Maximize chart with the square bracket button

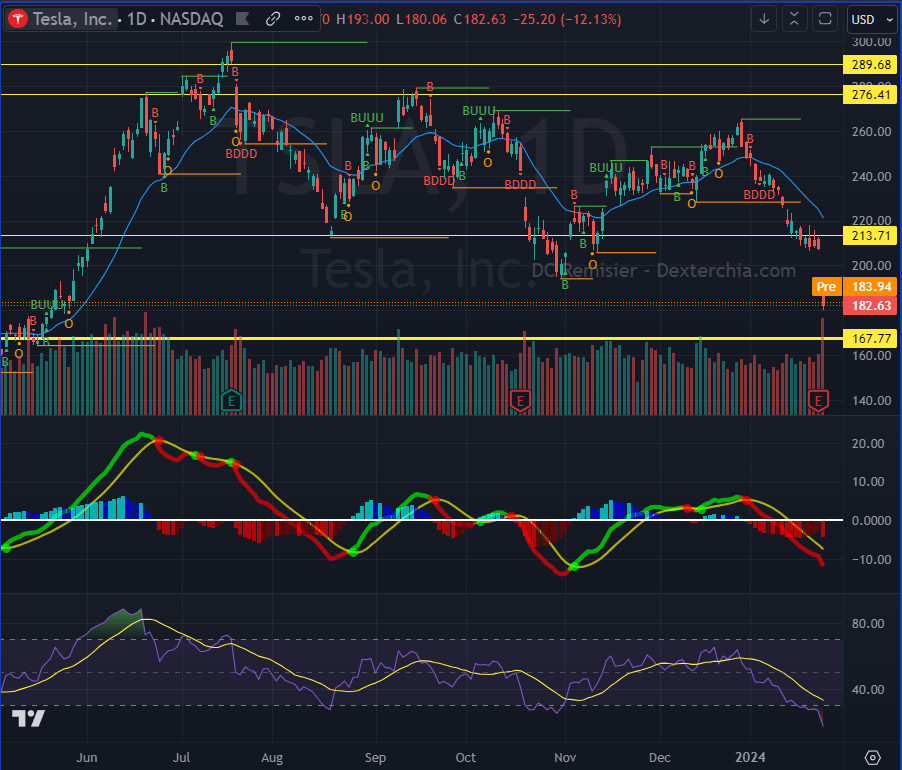coord(825,19)
